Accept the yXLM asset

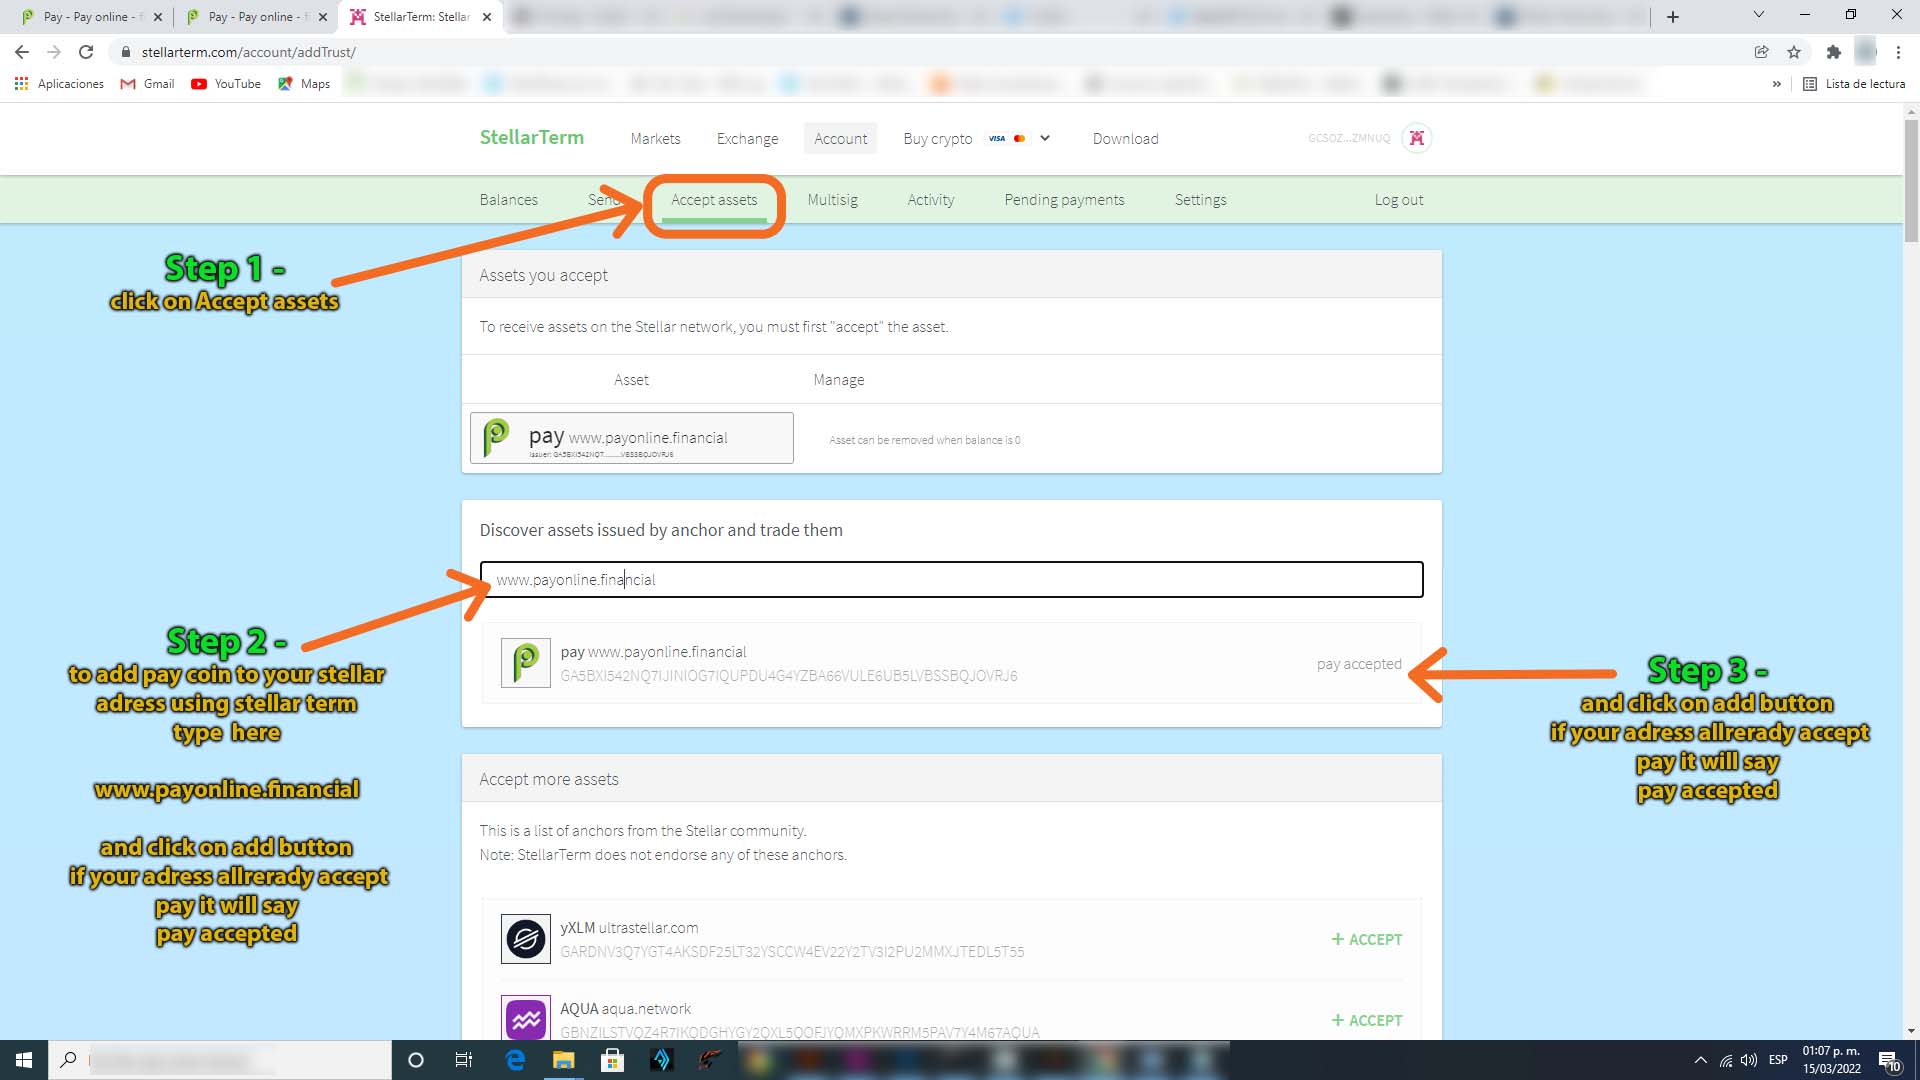1366,939
